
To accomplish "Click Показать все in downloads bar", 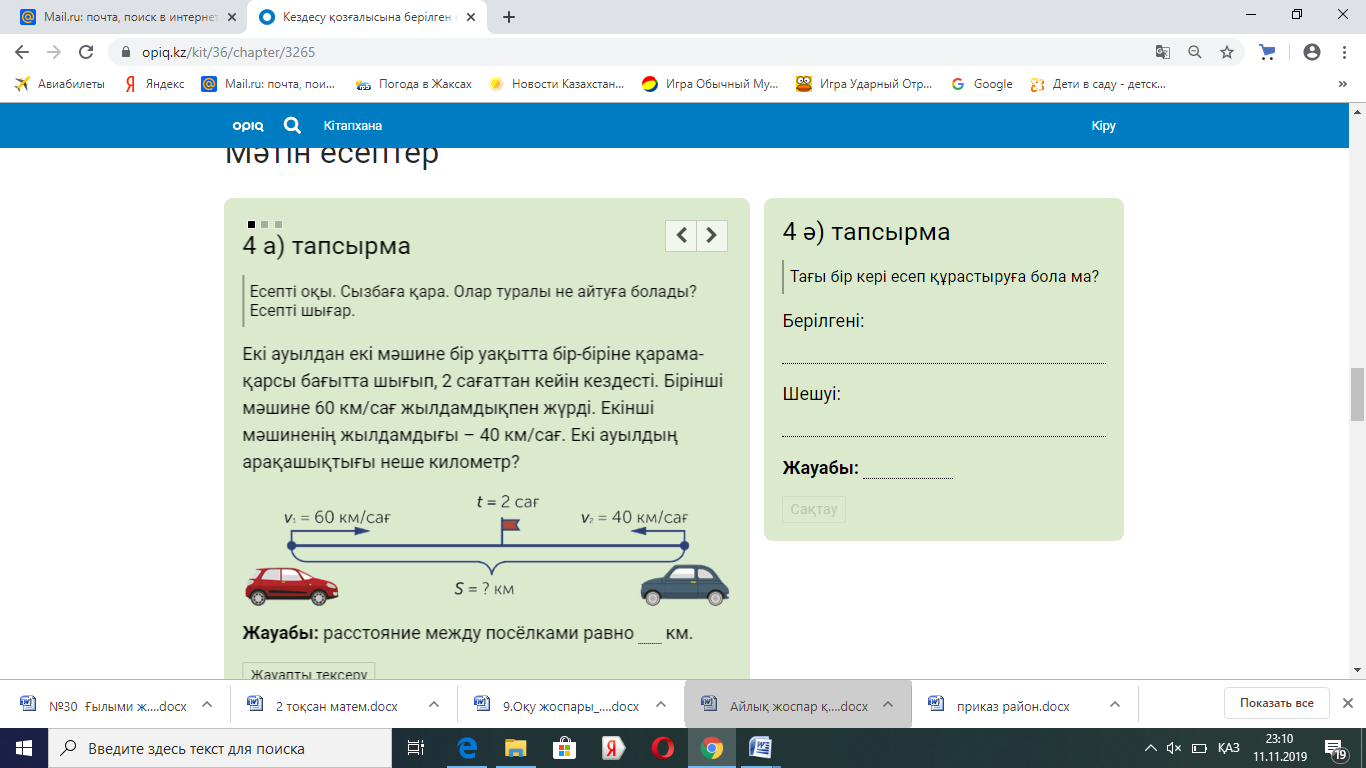I will pos(1276,703).
